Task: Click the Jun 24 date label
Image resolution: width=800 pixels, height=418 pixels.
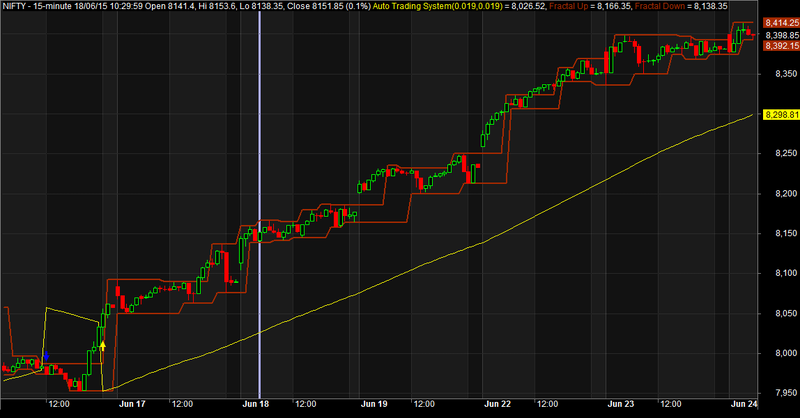Action: (744, 404)
